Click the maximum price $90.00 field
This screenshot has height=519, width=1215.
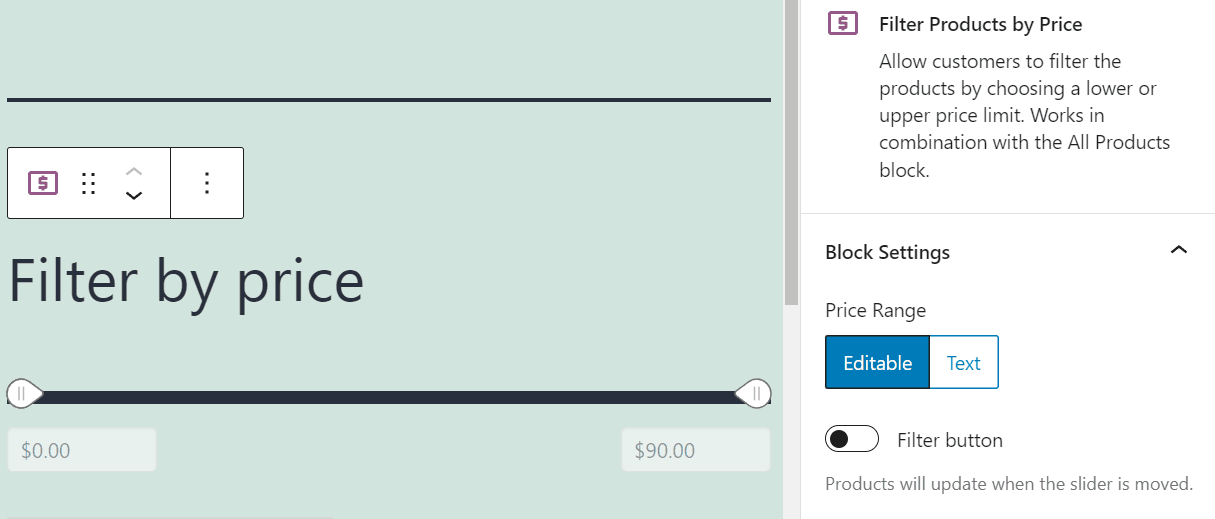pos(695,450)
